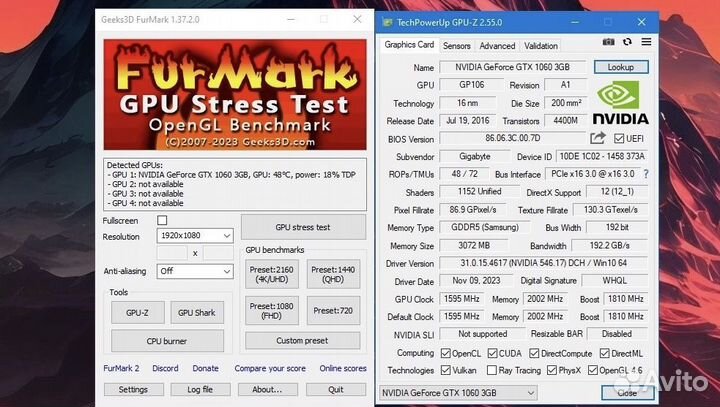
Task: Toggle the Vulkan checkbox
Action: tap(445, 370)
